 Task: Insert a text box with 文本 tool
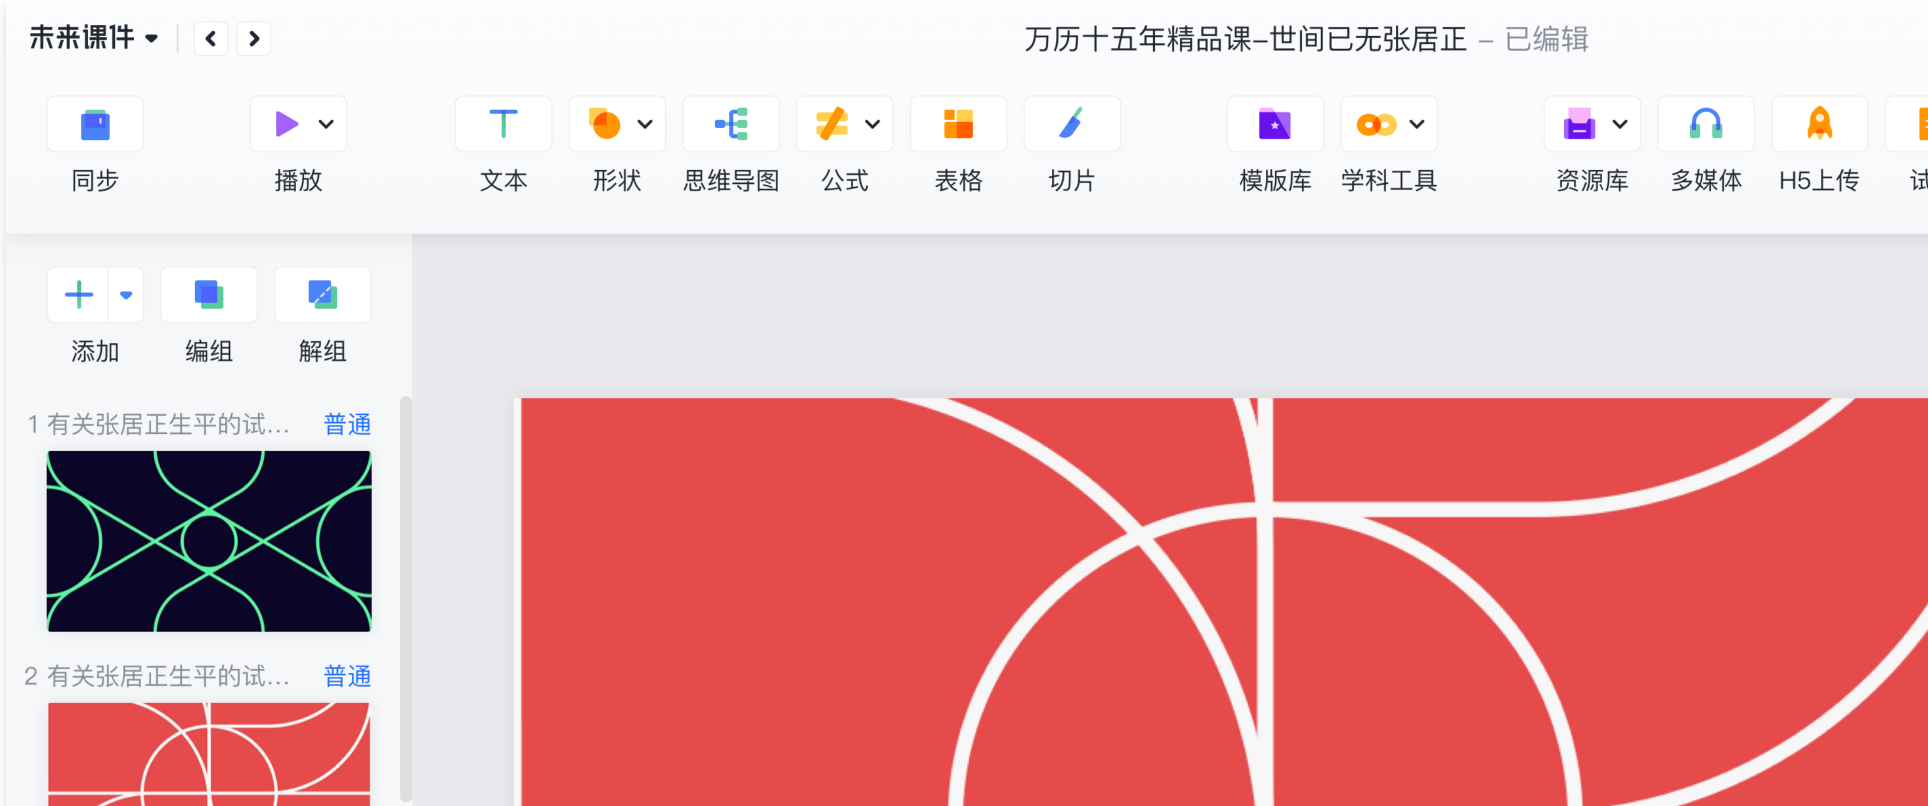pyautogui.click(x=503, y=124)
